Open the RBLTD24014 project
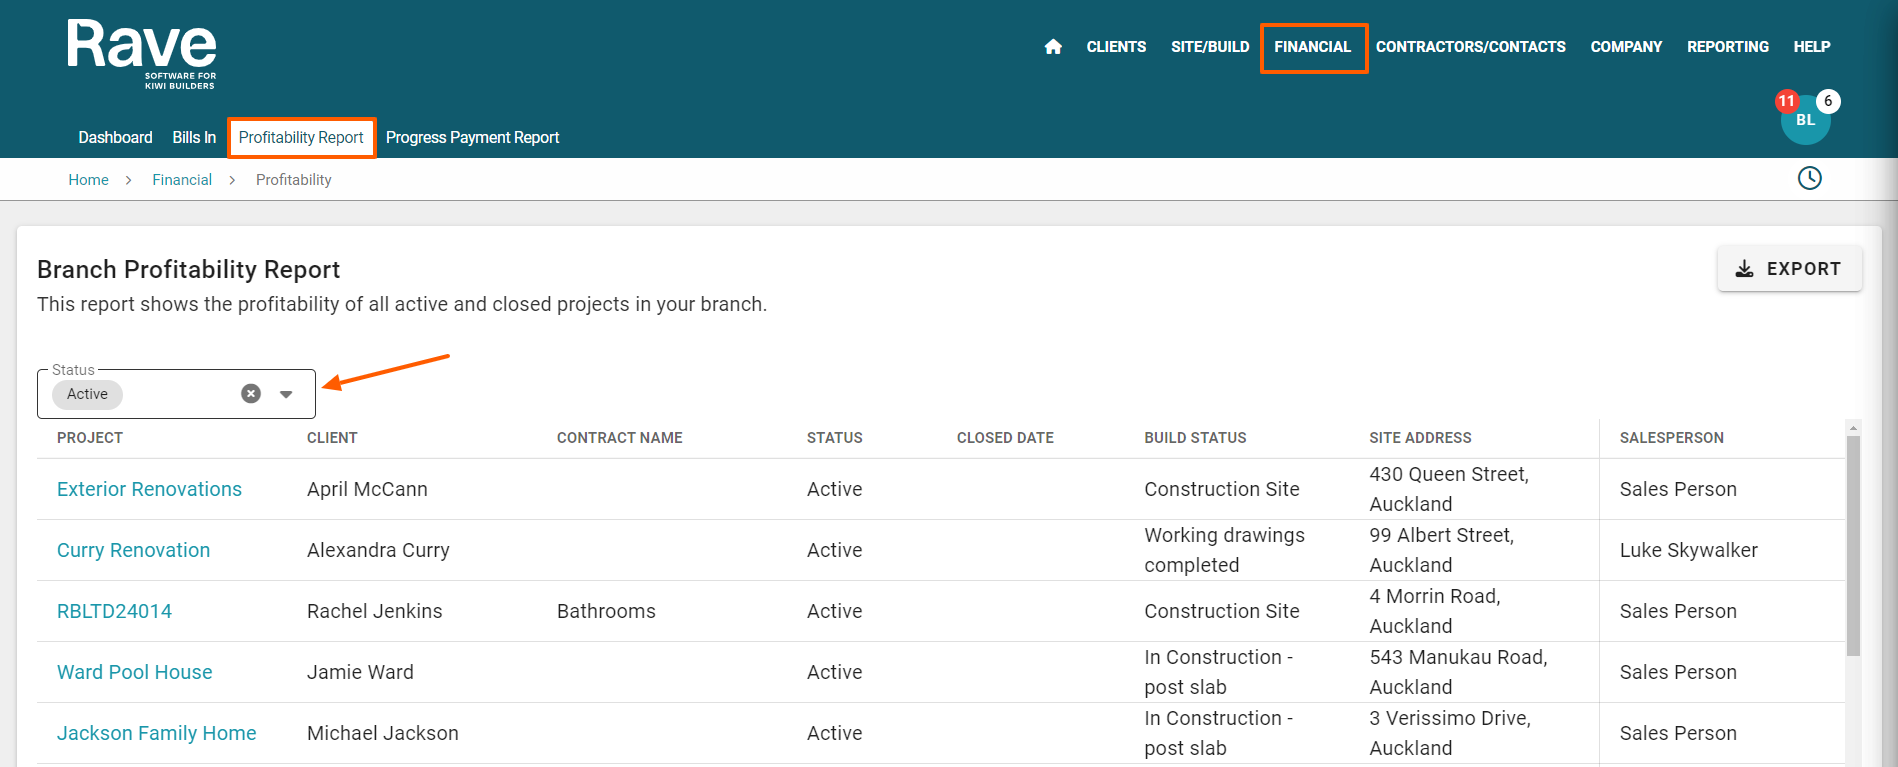Viewport: 1898px width, 767px height. click(114, 611)
